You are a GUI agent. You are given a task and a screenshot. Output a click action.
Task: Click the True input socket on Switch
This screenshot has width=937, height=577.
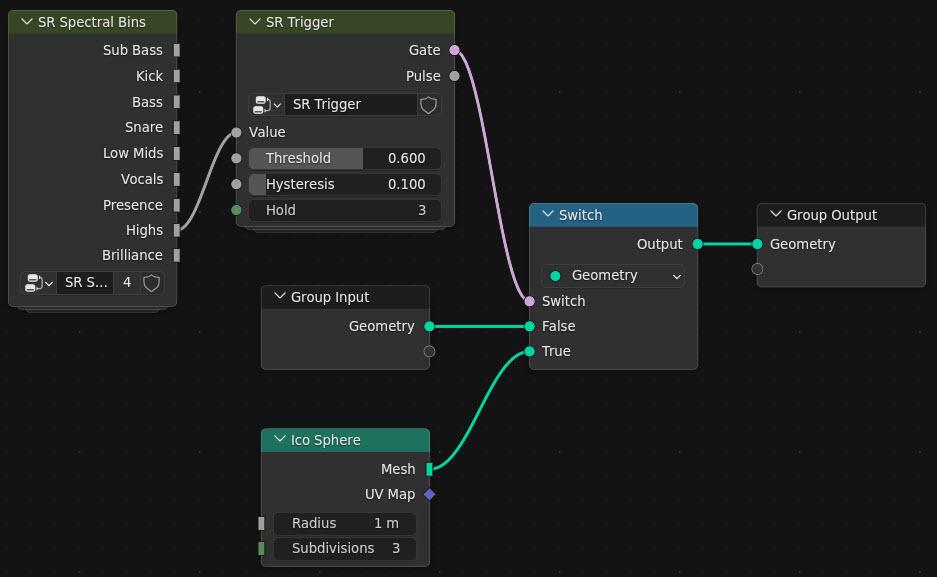click(529, 351)
